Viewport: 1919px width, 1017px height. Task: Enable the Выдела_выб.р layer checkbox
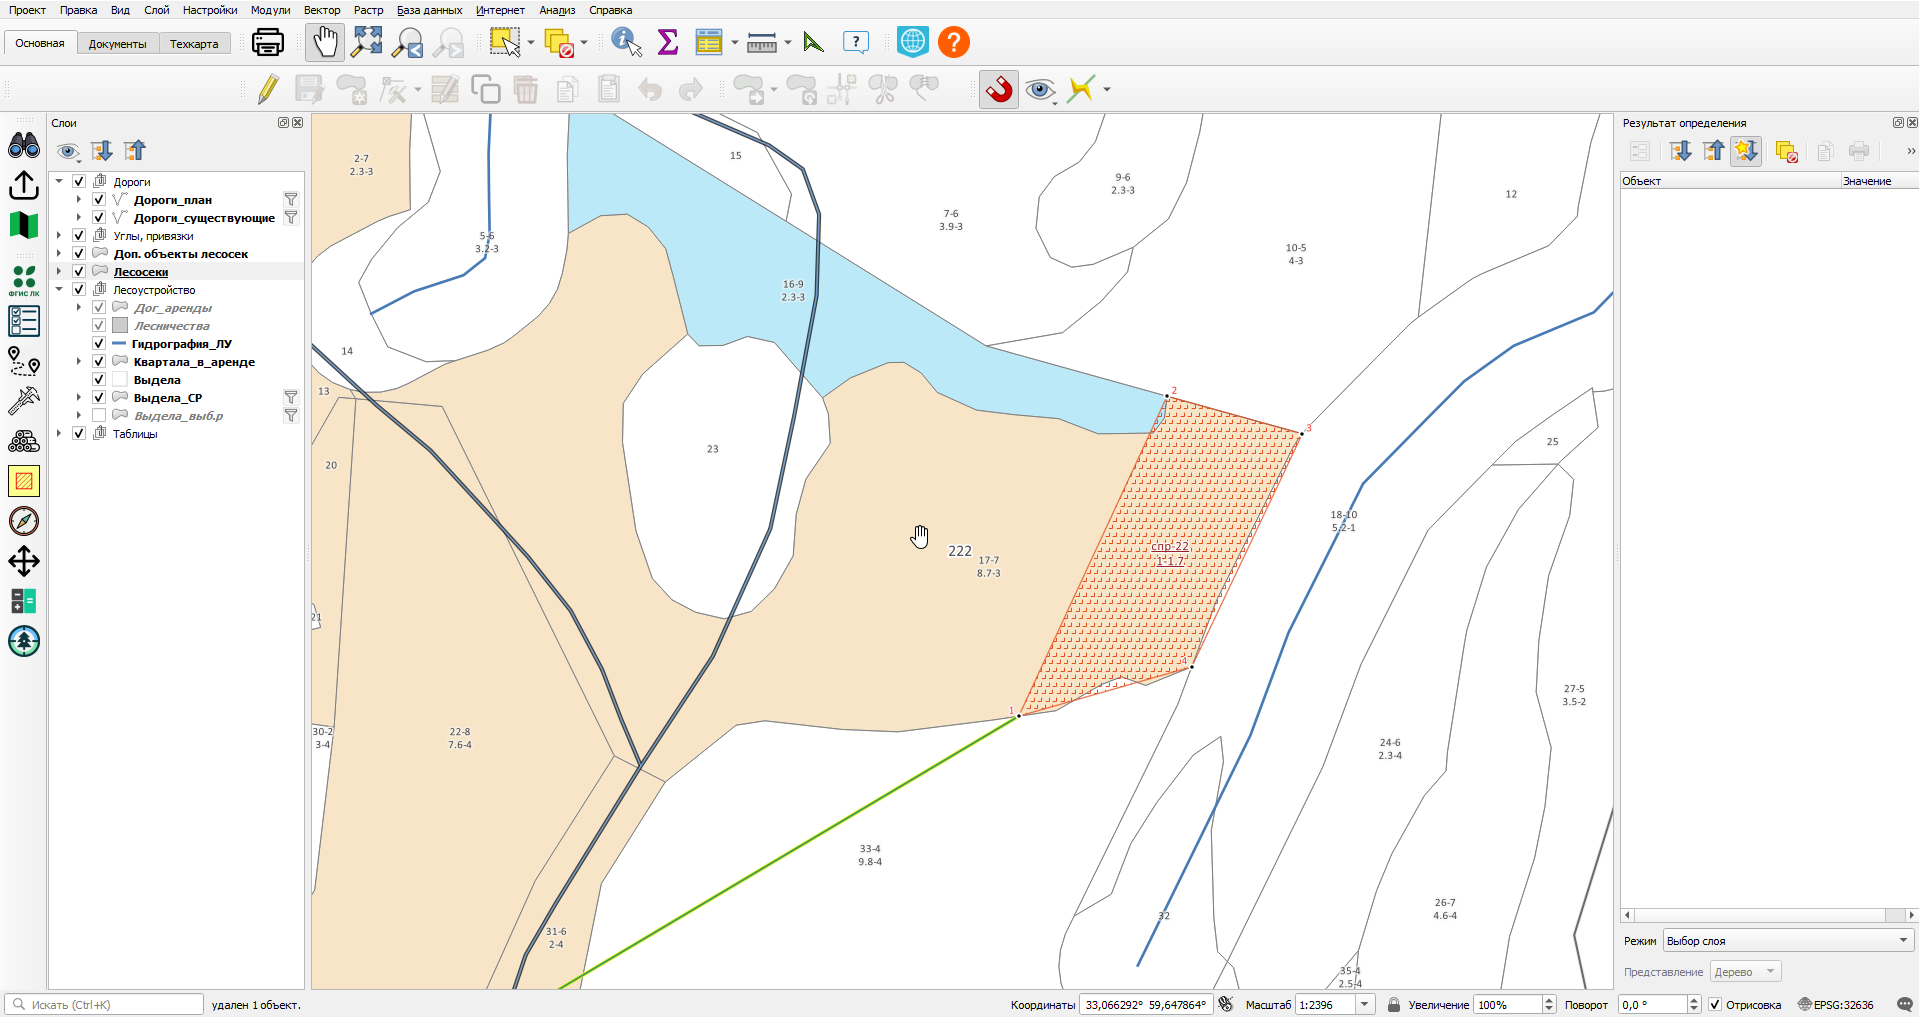coord(99,415)
